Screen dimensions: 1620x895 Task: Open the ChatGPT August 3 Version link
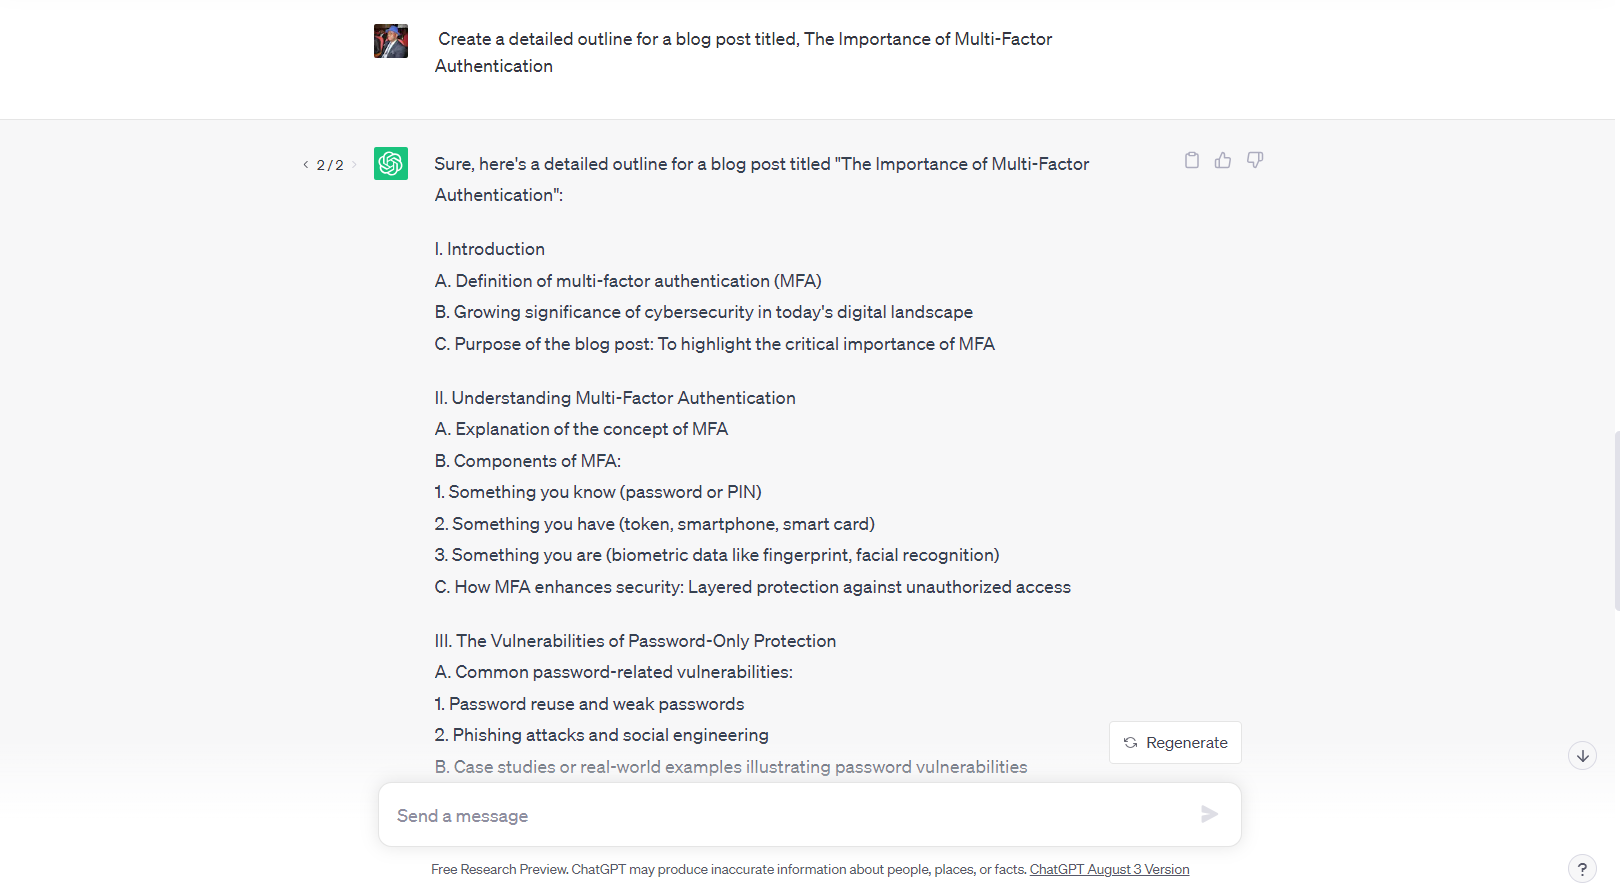1109,869
